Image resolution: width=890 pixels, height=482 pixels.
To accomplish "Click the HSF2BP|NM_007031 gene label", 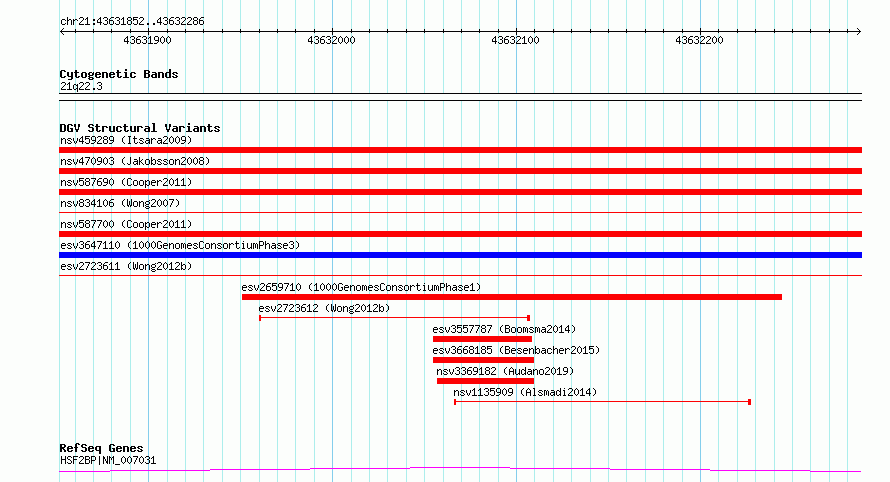I will coord(108,460).
